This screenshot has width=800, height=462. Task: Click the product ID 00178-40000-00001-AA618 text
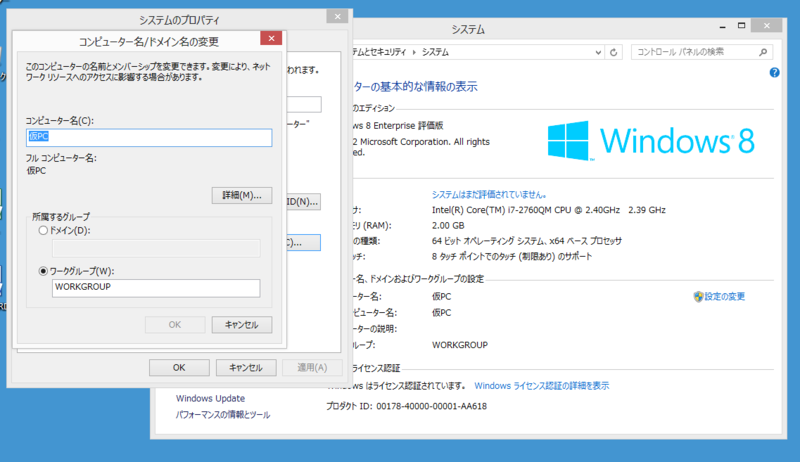pyautogui.click(x=432, y=406)
